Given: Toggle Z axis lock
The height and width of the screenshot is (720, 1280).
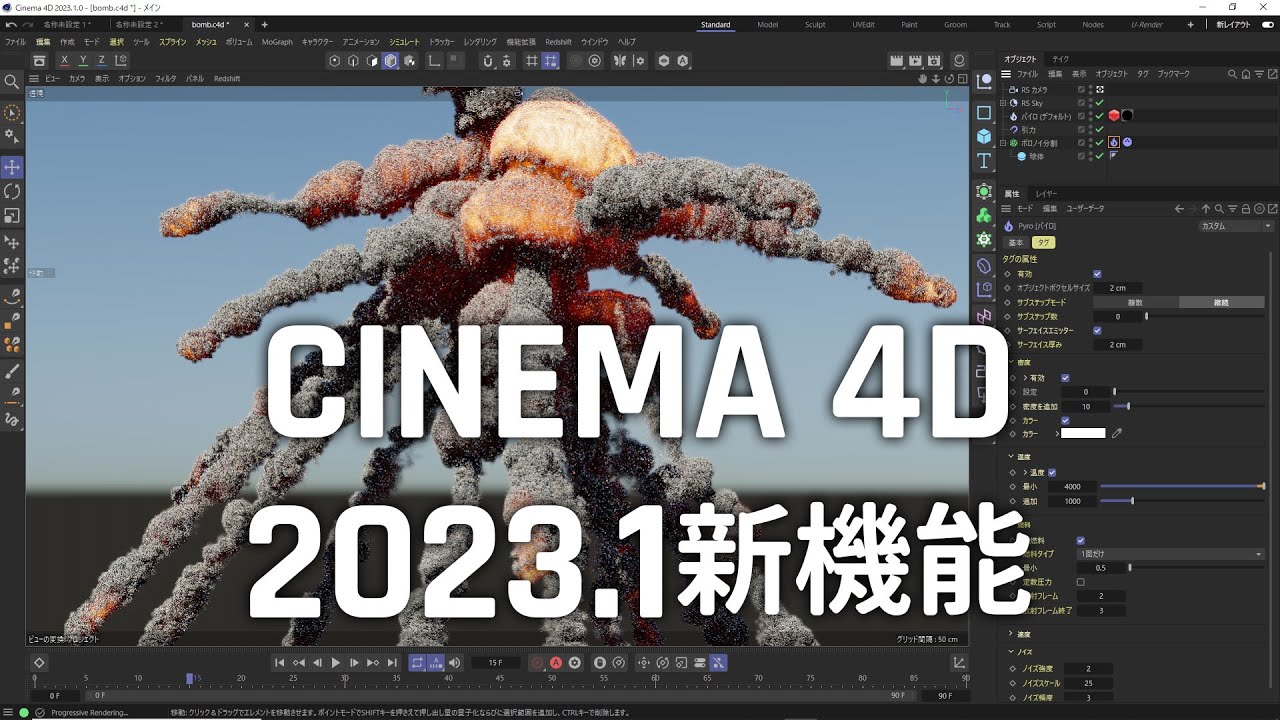Looking at the screenshot, I should pos(101,61).
